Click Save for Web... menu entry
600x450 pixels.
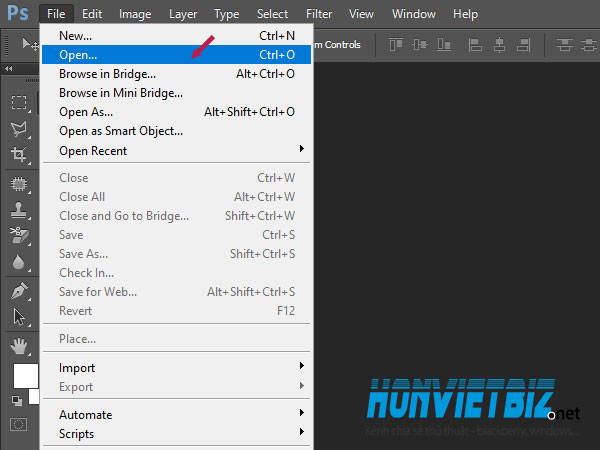[176, 292]
